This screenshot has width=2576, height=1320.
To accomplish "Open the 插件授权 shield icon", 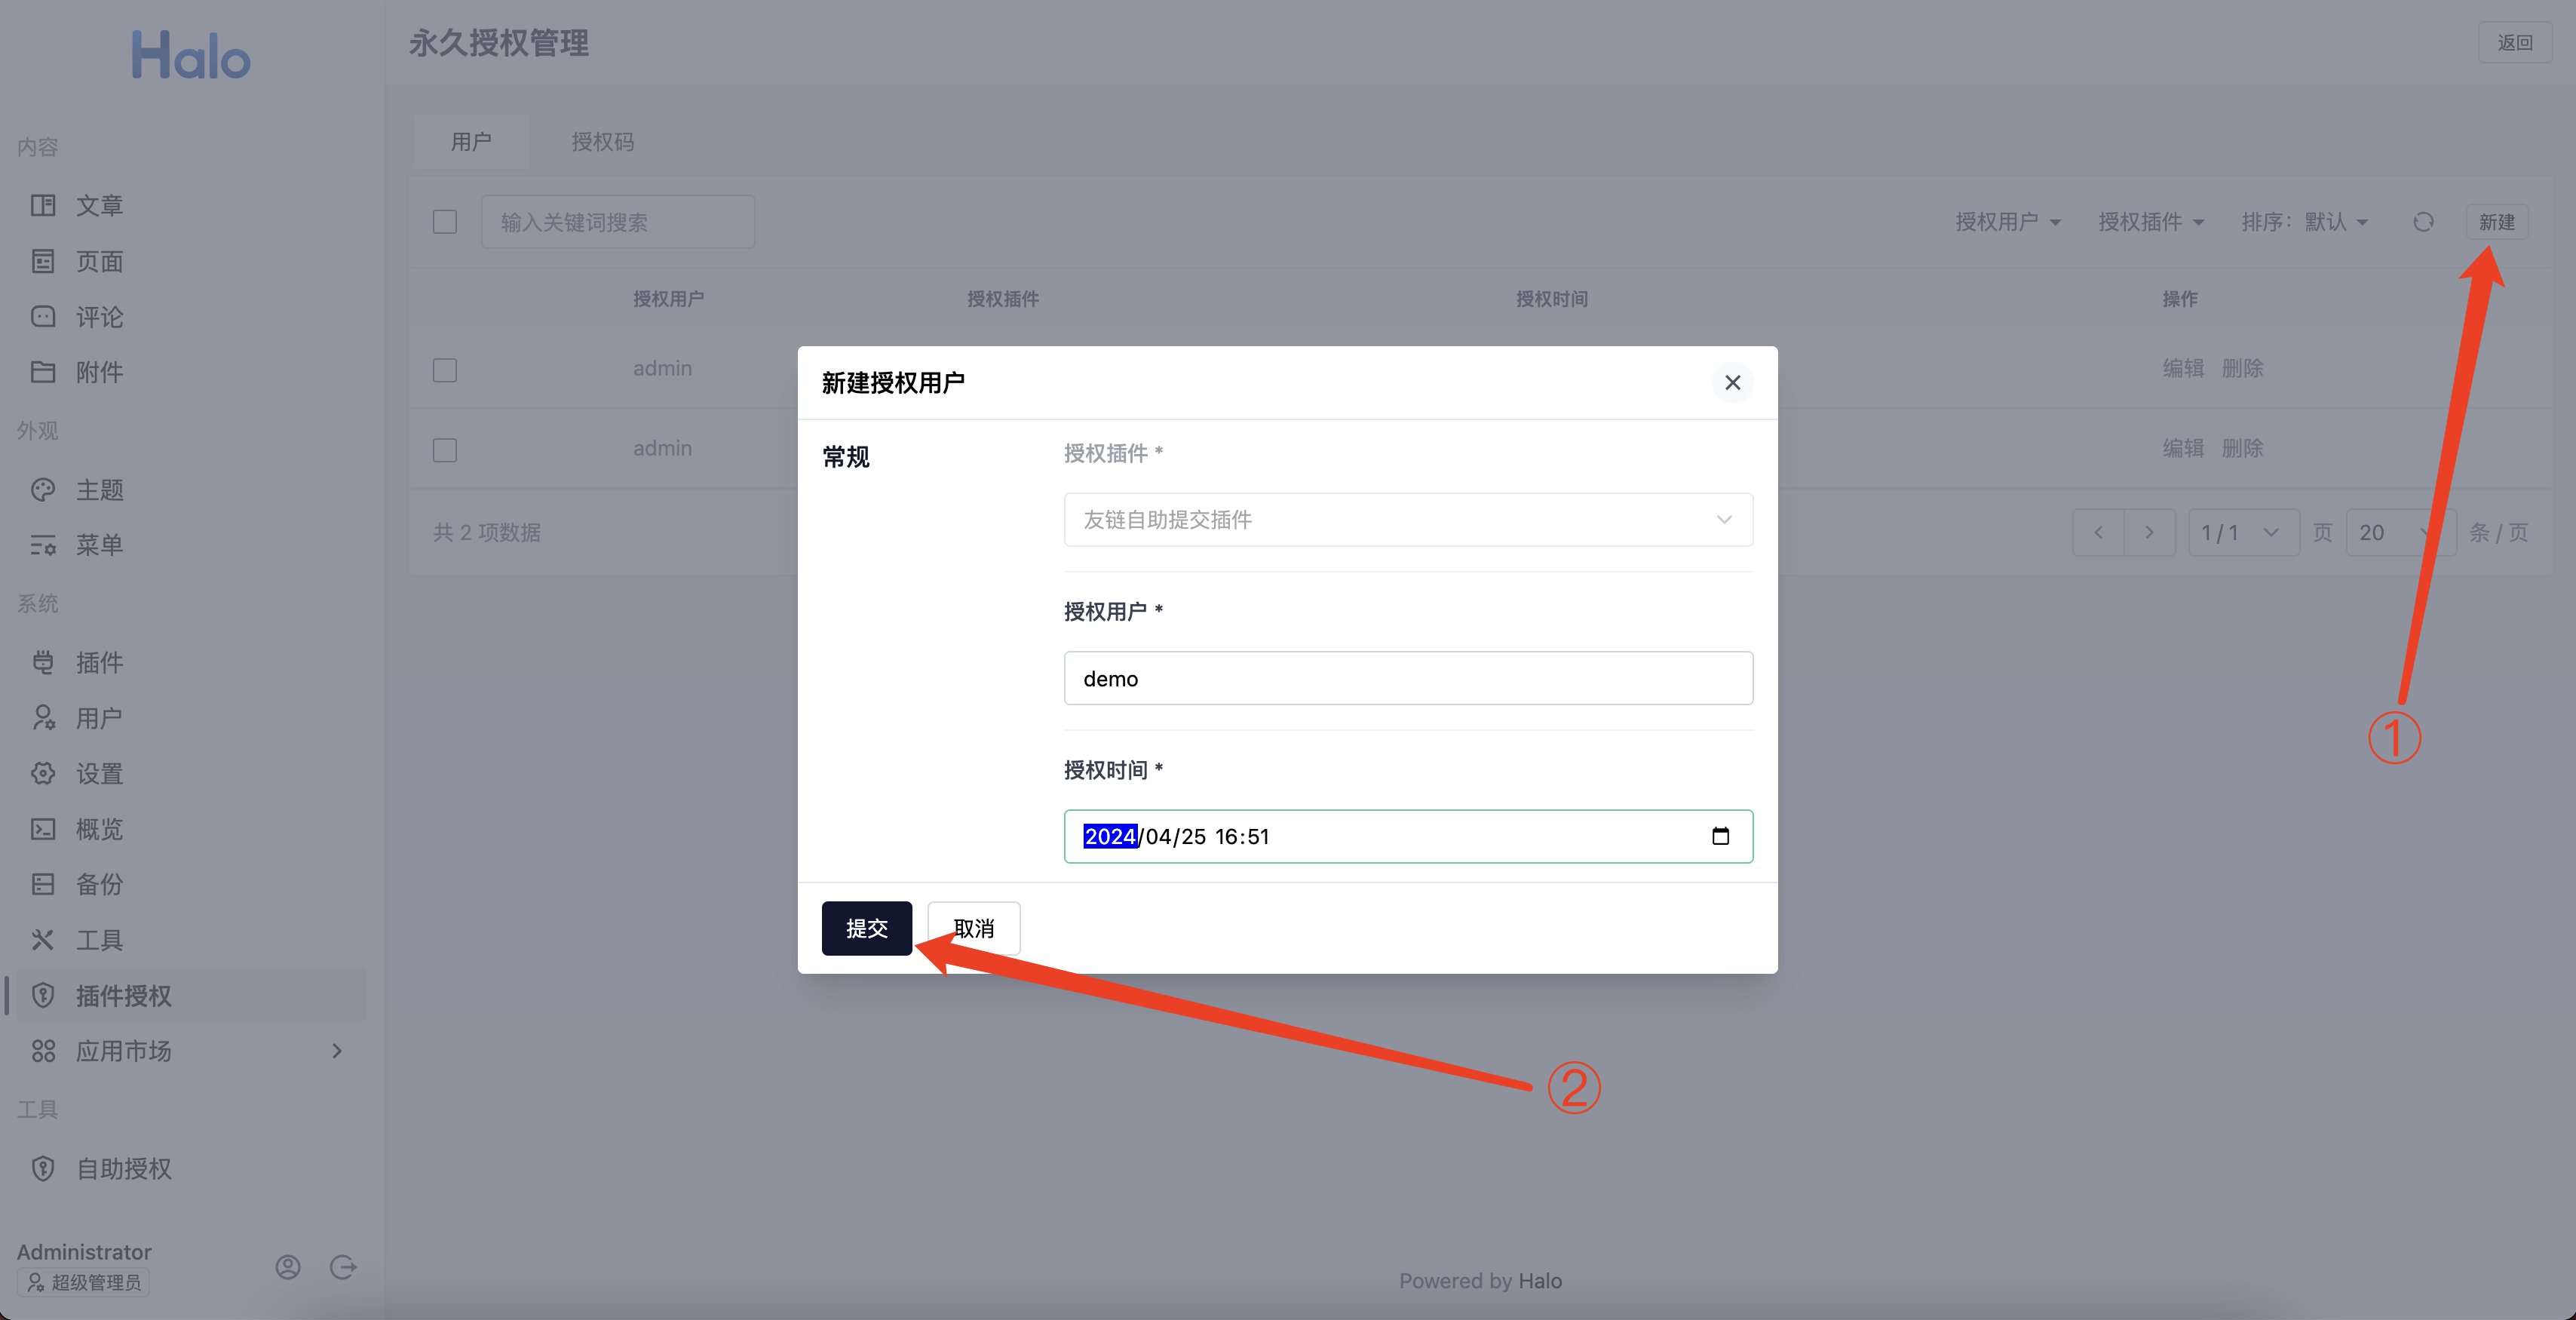I will pyautogui.click(x=43, y=995).
